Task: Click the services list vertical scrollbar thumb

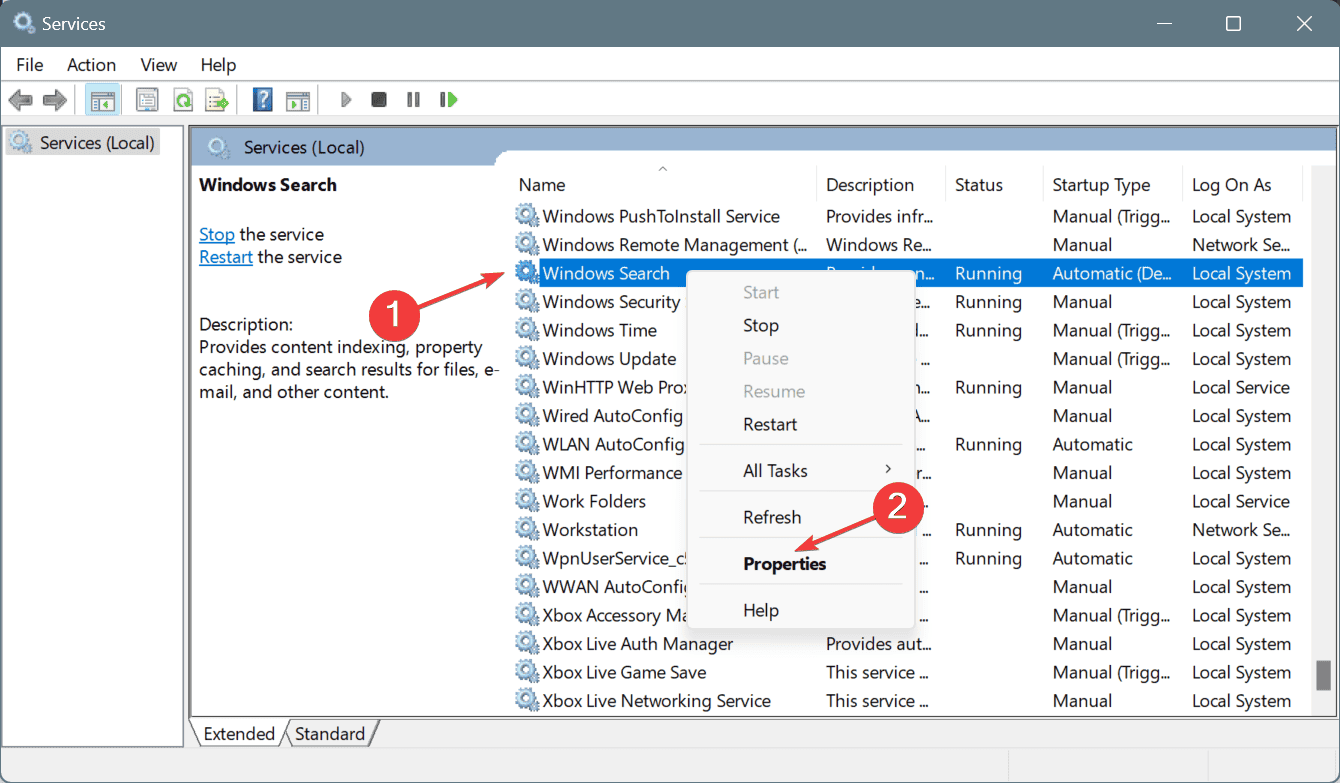Action: click(x=1323, y=674)
